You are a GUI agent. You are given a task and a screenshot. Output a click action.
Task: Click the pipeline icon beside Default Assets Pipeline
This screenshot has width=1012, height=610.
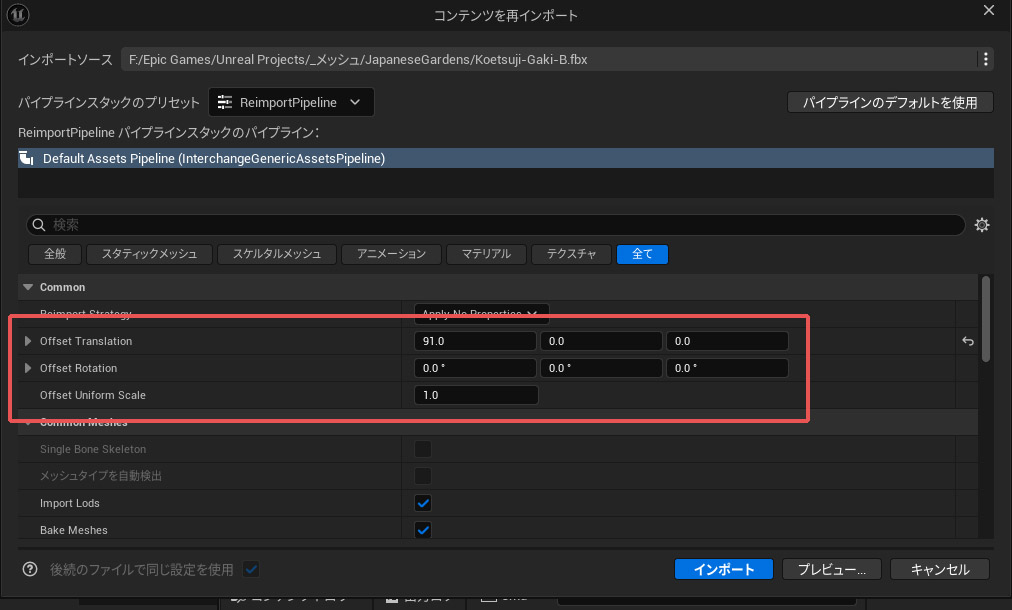(27, 158)
